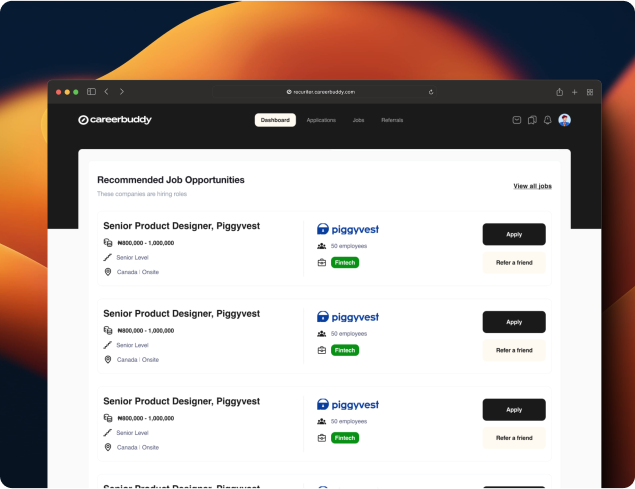Click the salary range in first job card
The width and height of the screenshot is (635, 489).
[x=146, y=243]
